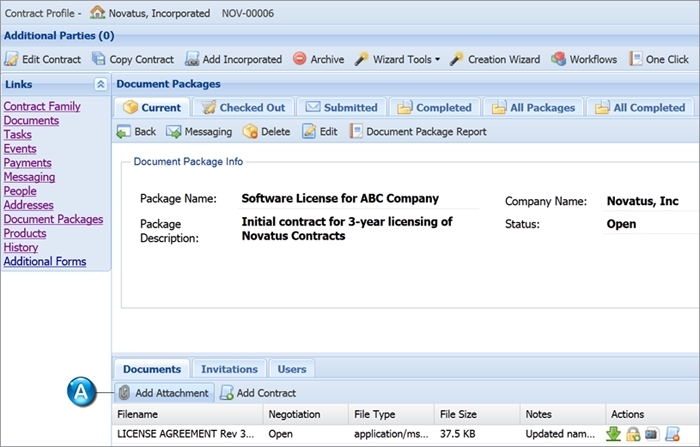
Task: Click the 37.5 KB file size cell
Action: coord(477,434)
